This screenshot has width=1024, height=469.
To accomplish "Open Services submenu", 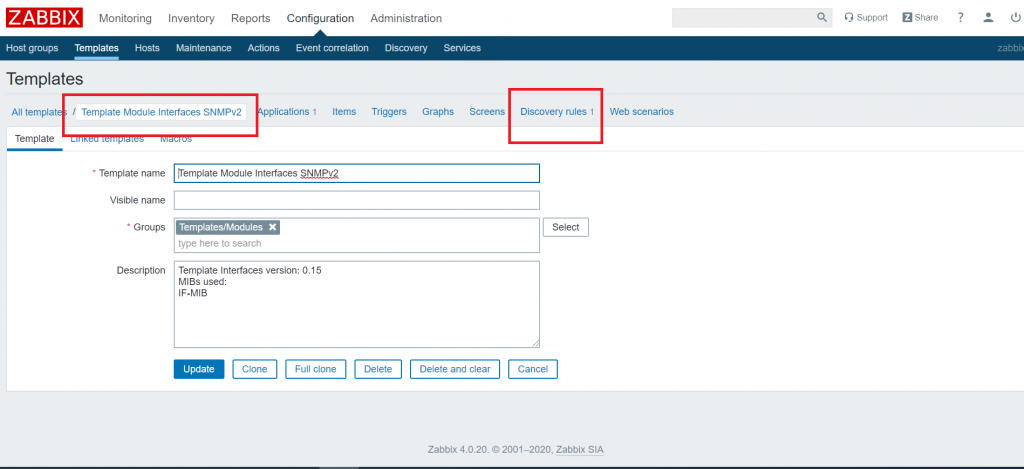I will click(462, 48).
